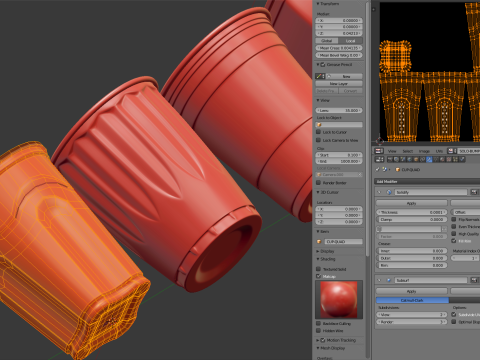Image resolution: width=480 pixels, height=360 pixels.
Task: Toggle the Render Border checkbox
Action: [x=318, y=183]
